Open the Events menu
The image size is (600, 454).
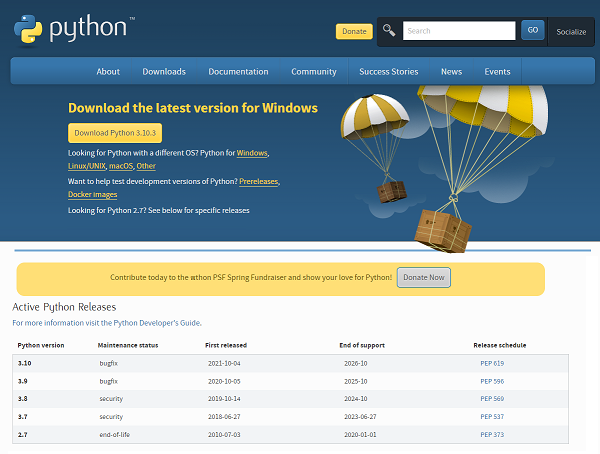point(497,72)
